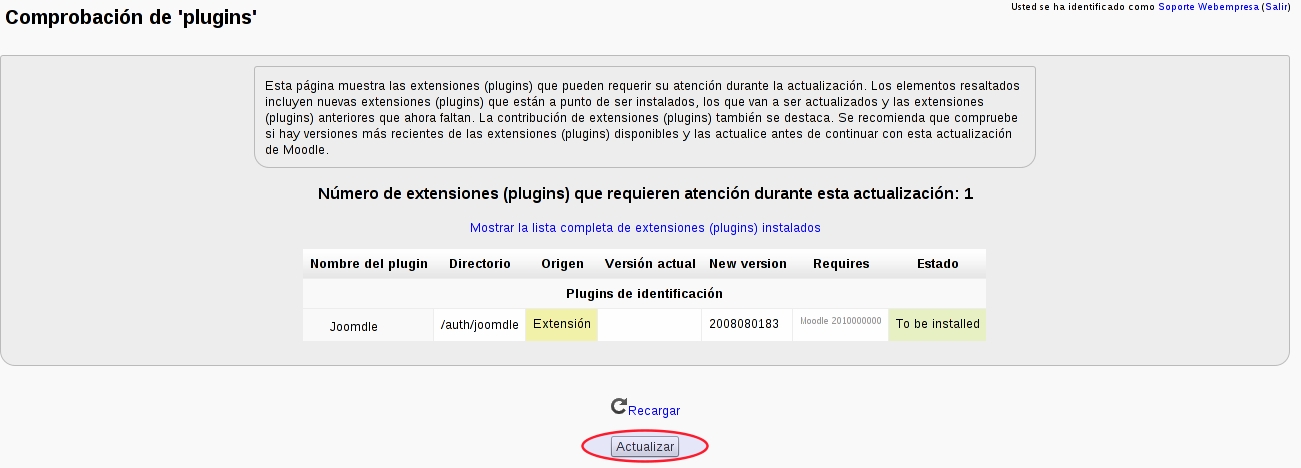Click the Estado column header
Image resolution: width=1301 pixels, height=468 pixels.
937,264
